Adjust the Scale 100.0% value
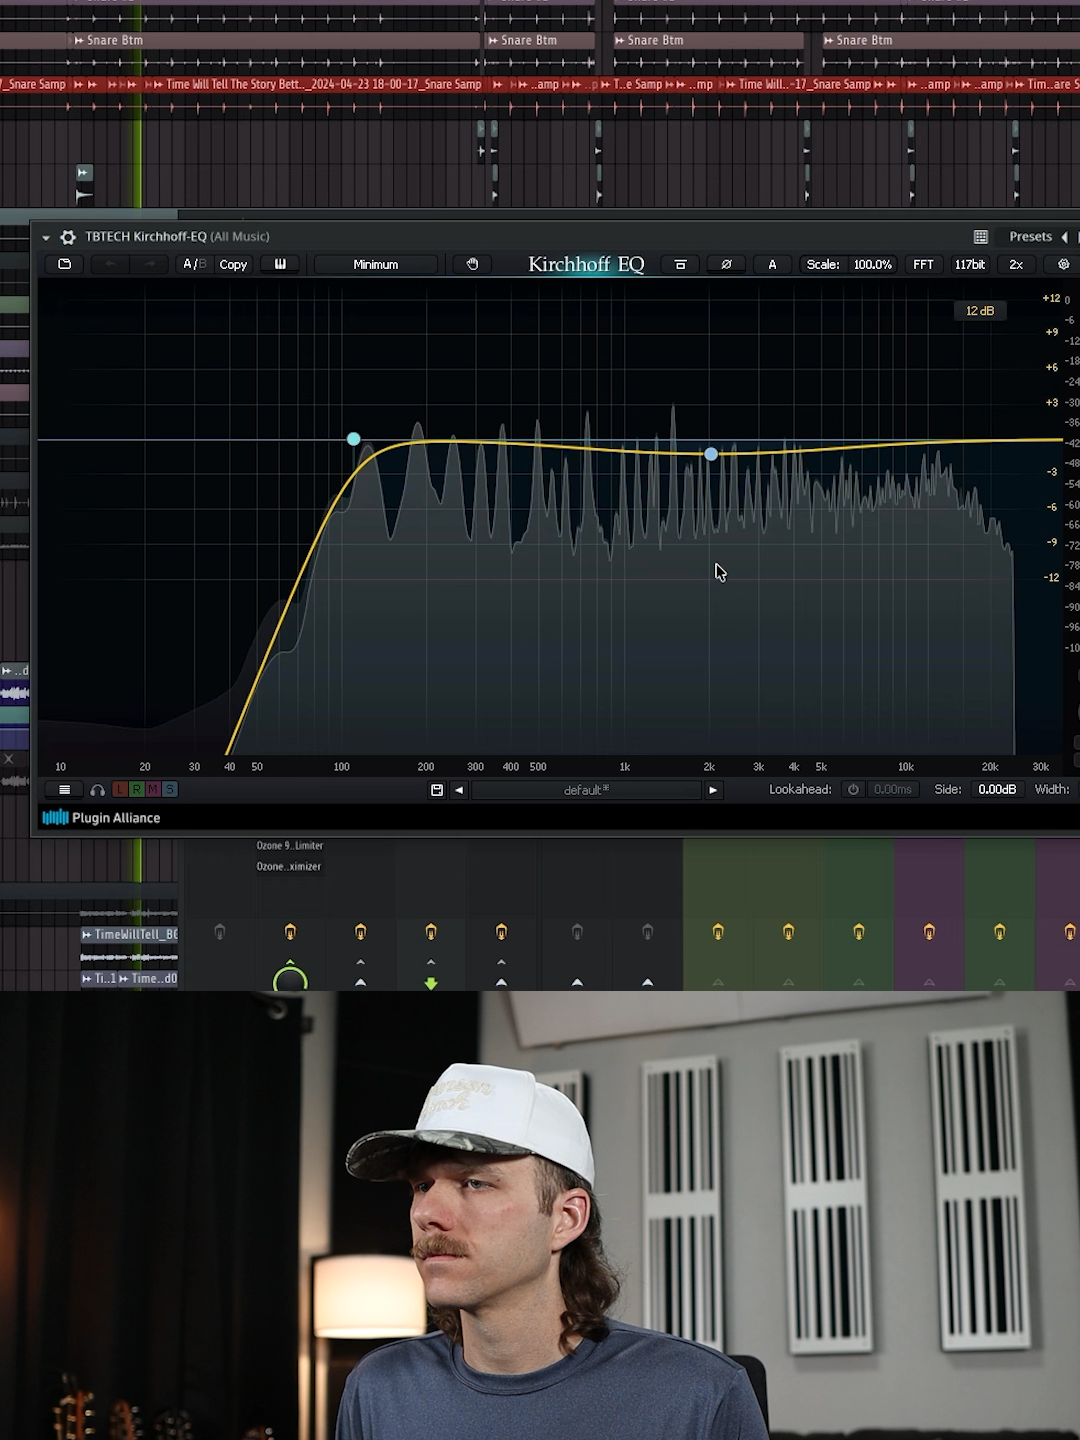 (872, 264)
